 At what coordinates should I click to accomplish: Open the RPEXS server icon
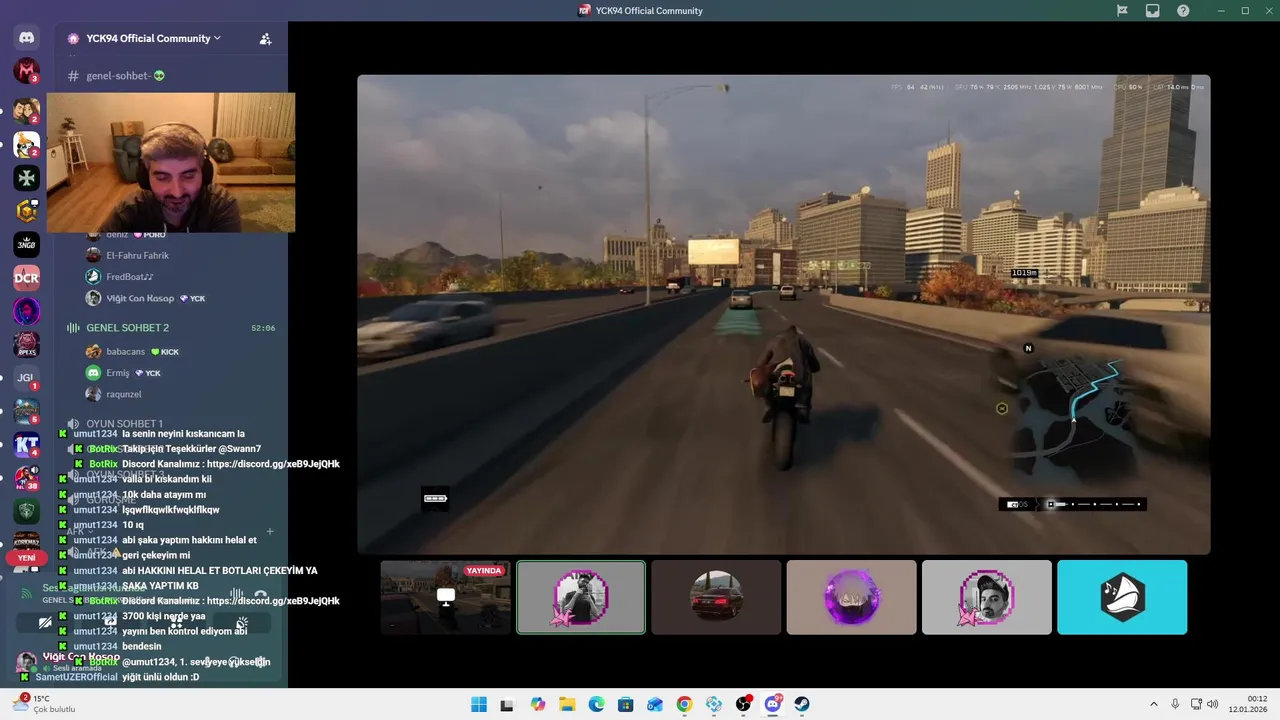(26, 345)
